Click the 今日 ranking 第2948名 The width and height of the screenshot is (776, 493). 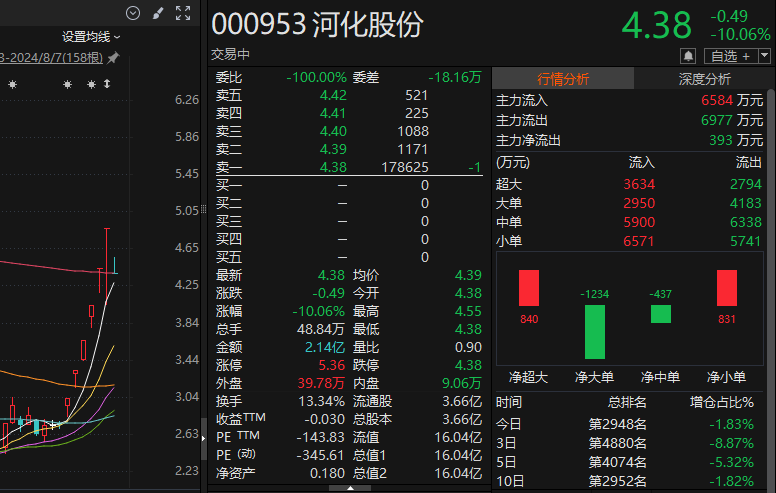(618, 424)
